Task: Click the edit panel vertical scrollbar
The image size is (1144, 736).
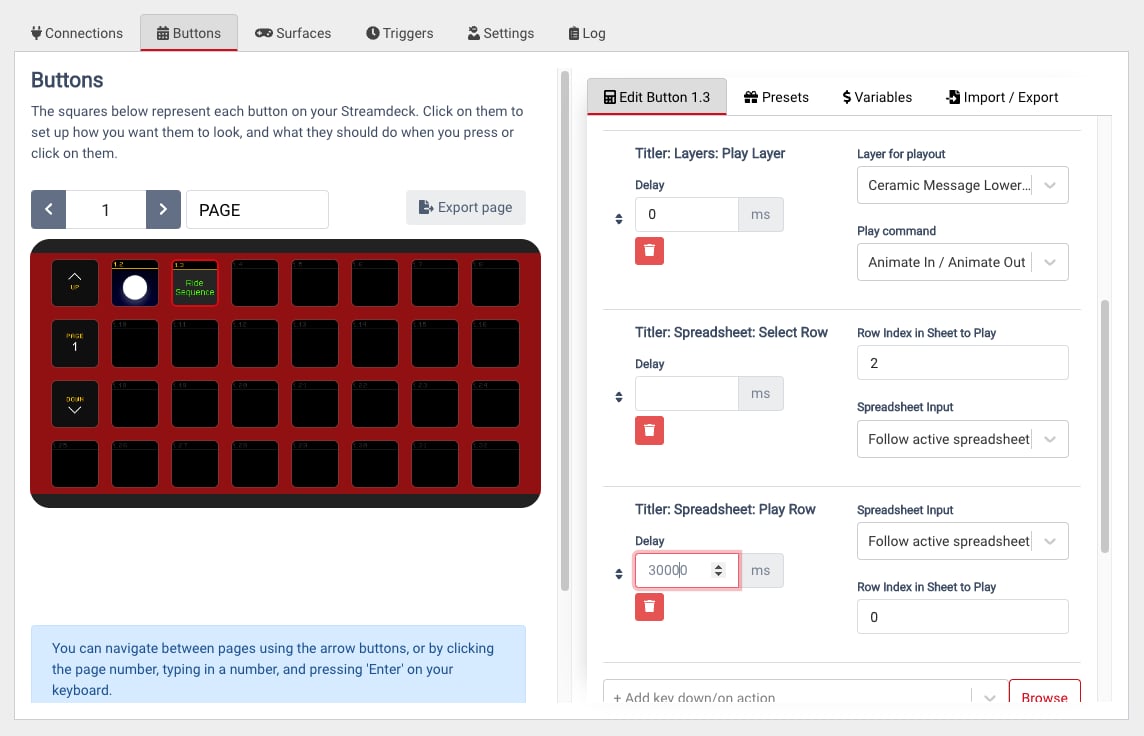Action: [1105, 427]
